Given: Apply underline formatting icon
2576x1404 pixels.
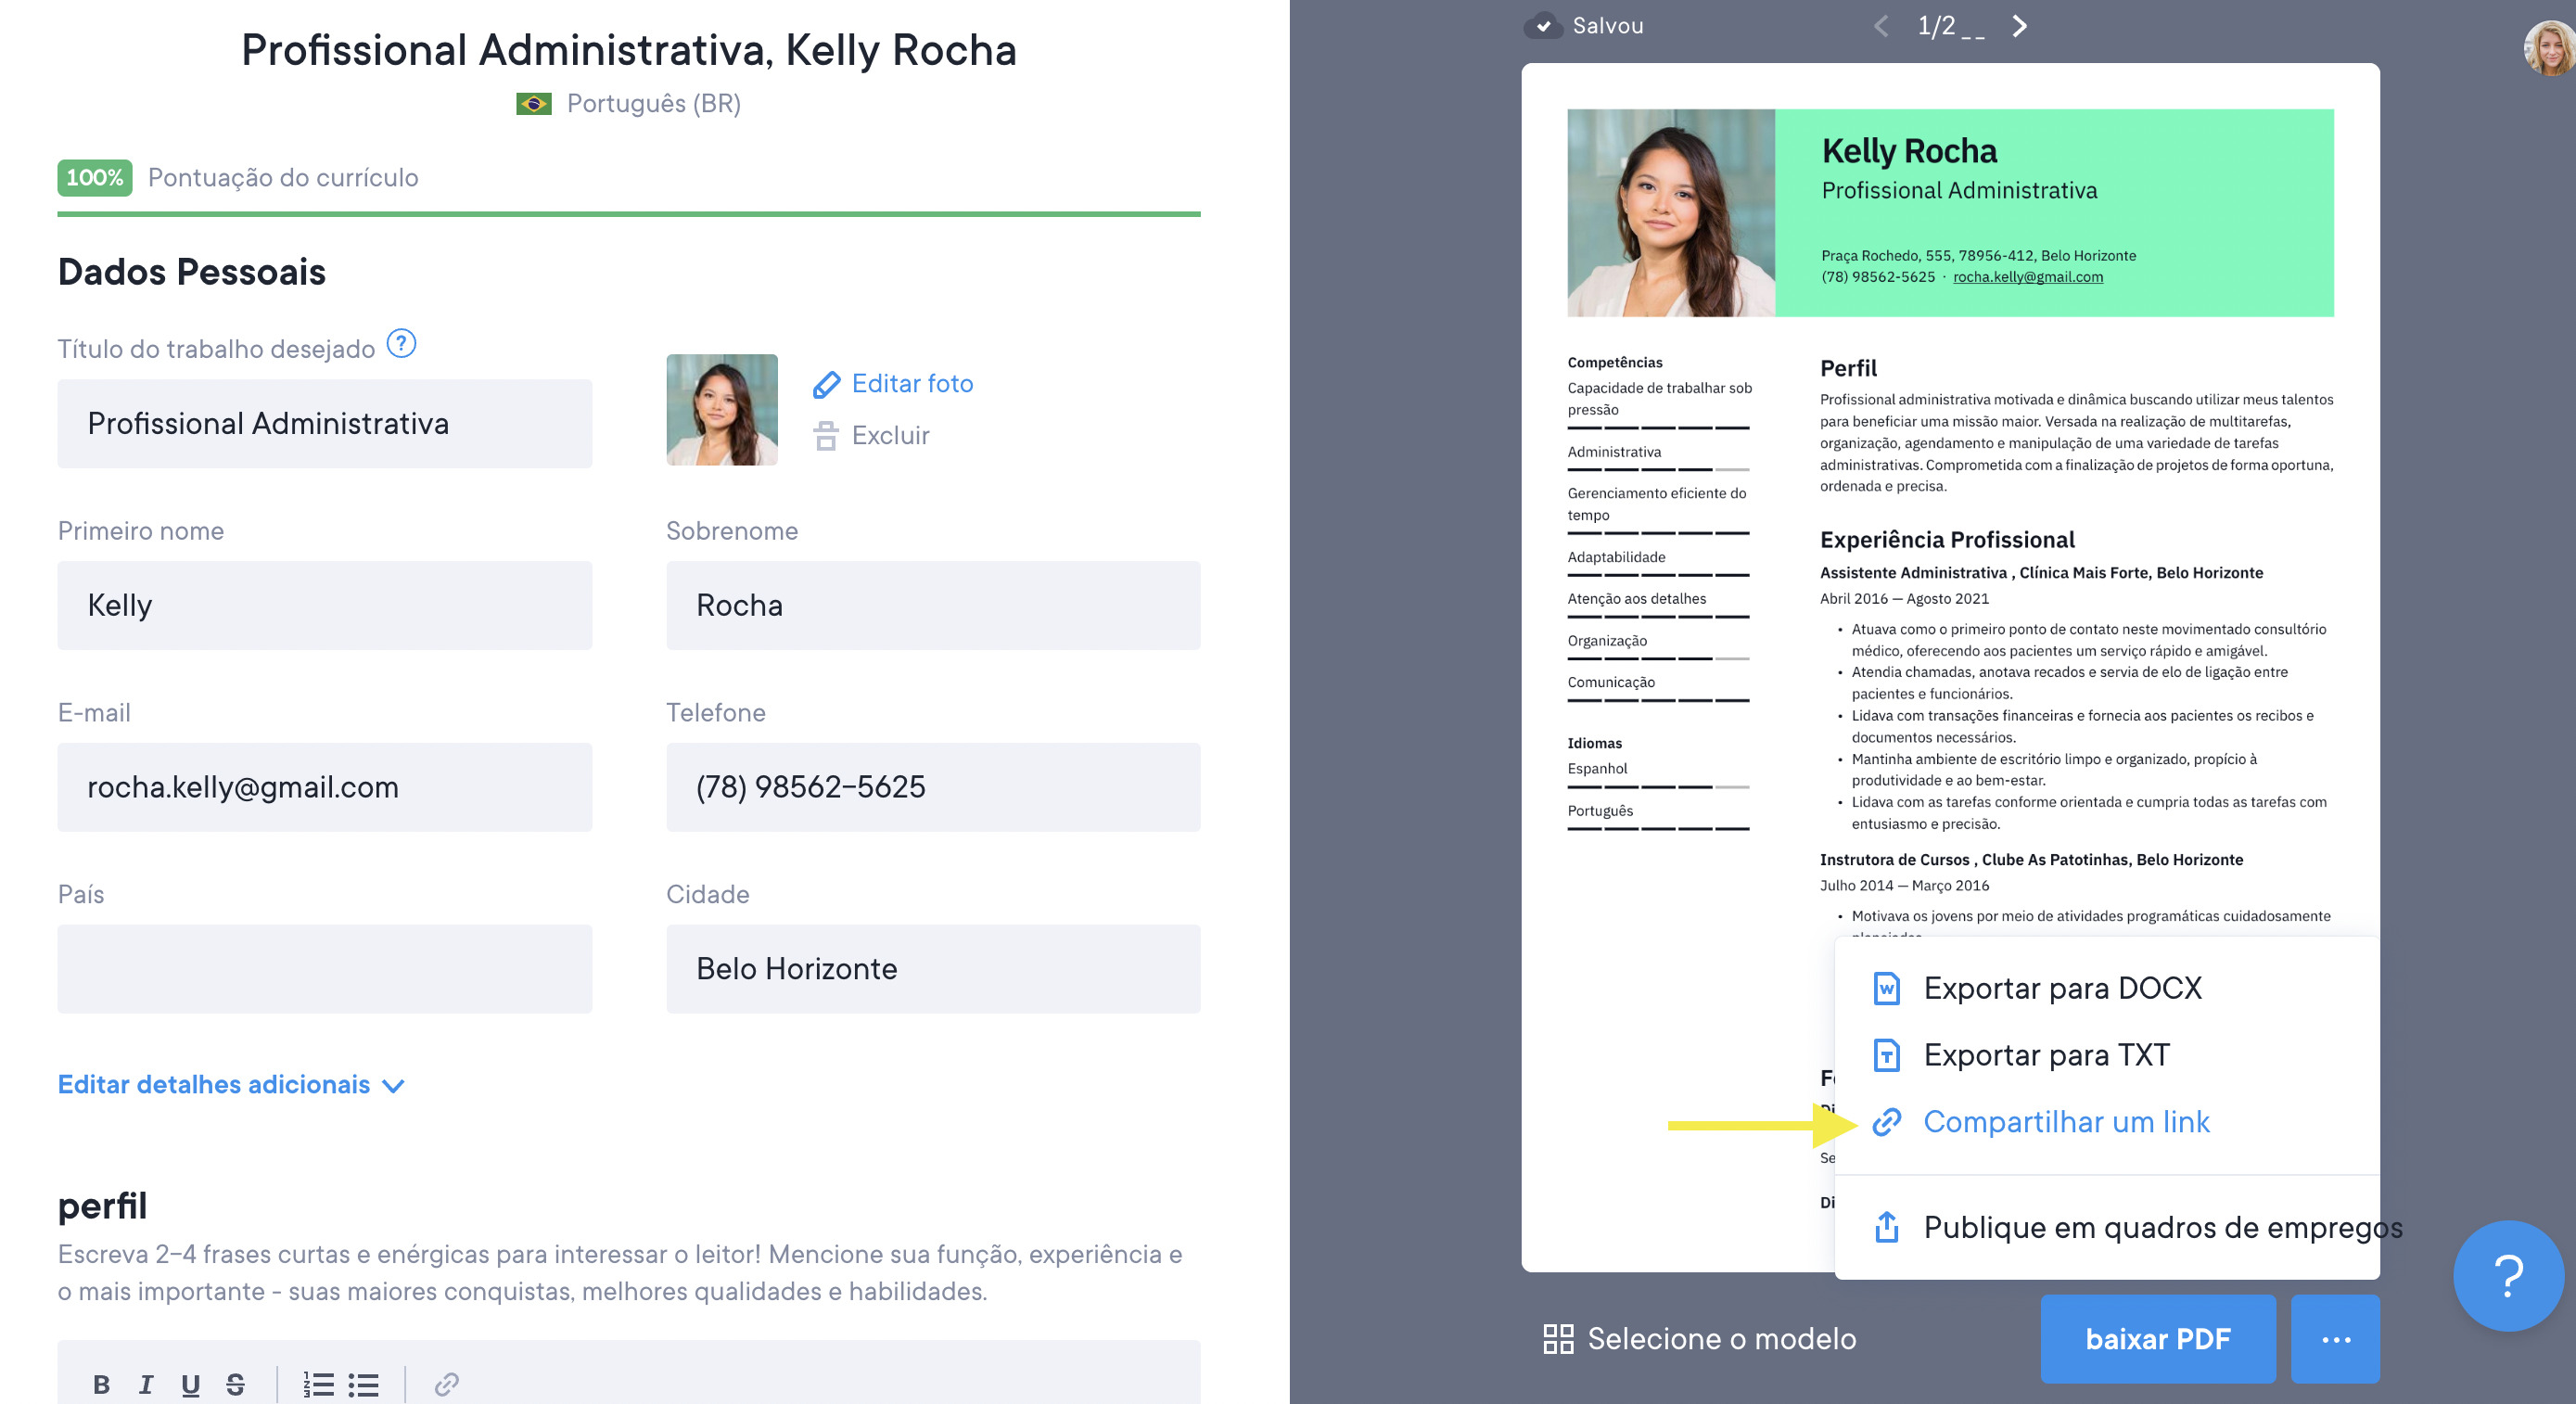Looking at the screenshot, I should [190, 1384].
